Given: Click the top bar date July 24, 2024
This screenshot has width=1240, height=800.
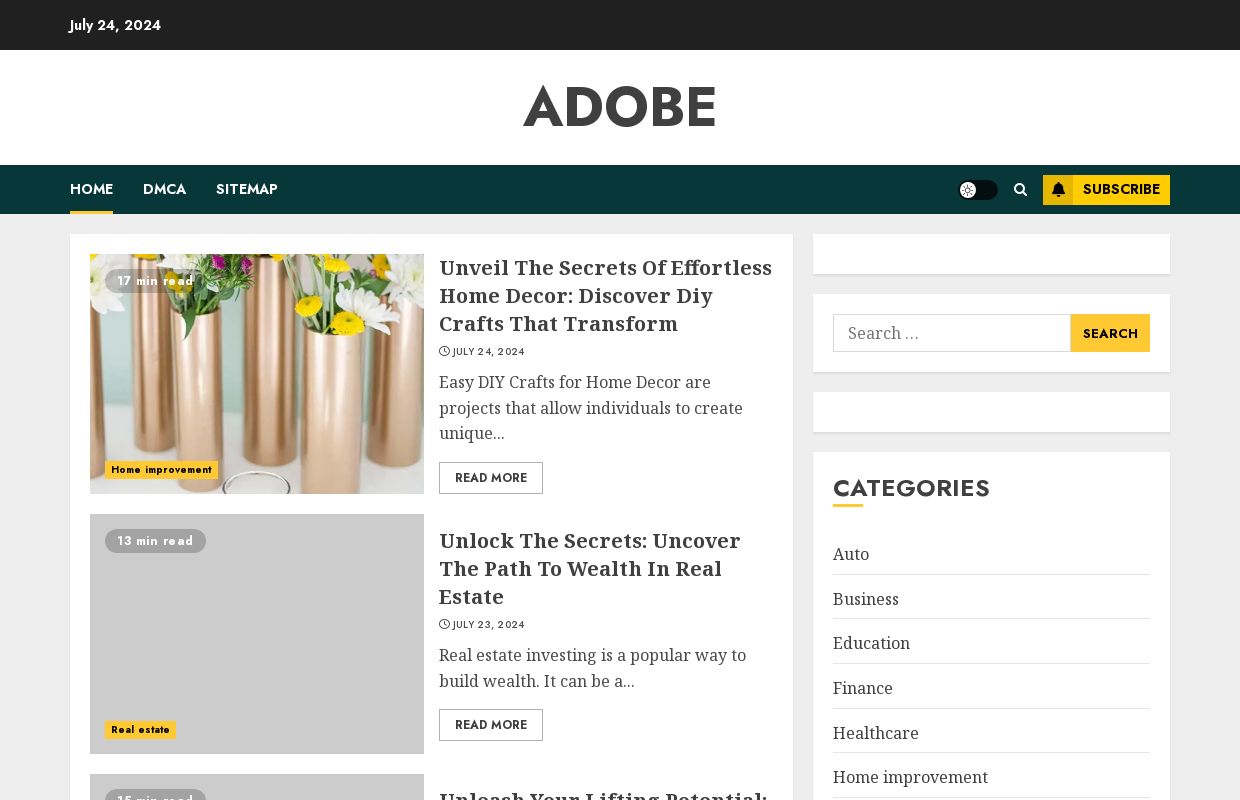Looking at the screenshot, I should 115,25.
